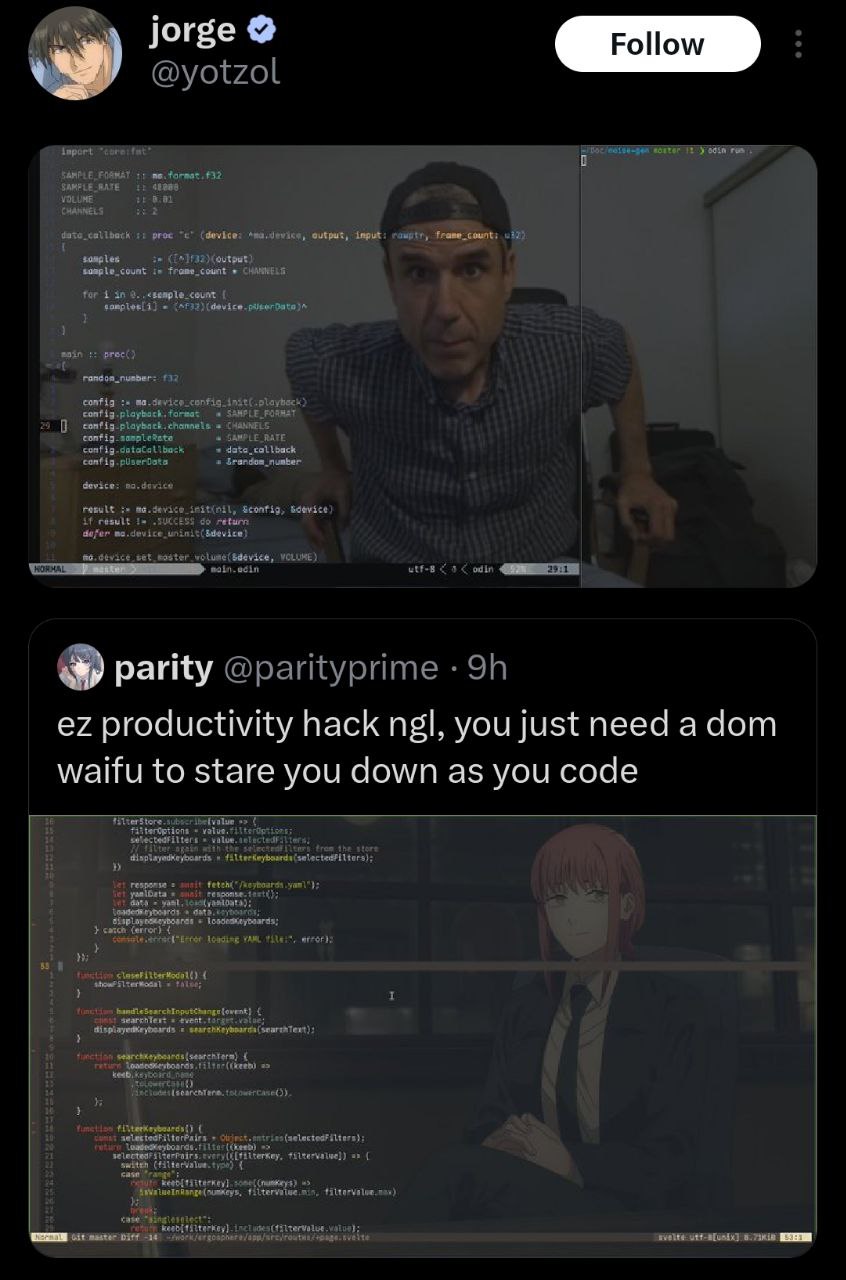
Task: Open the quoted tweet text about productivity hack
Action: click(416, 746)
